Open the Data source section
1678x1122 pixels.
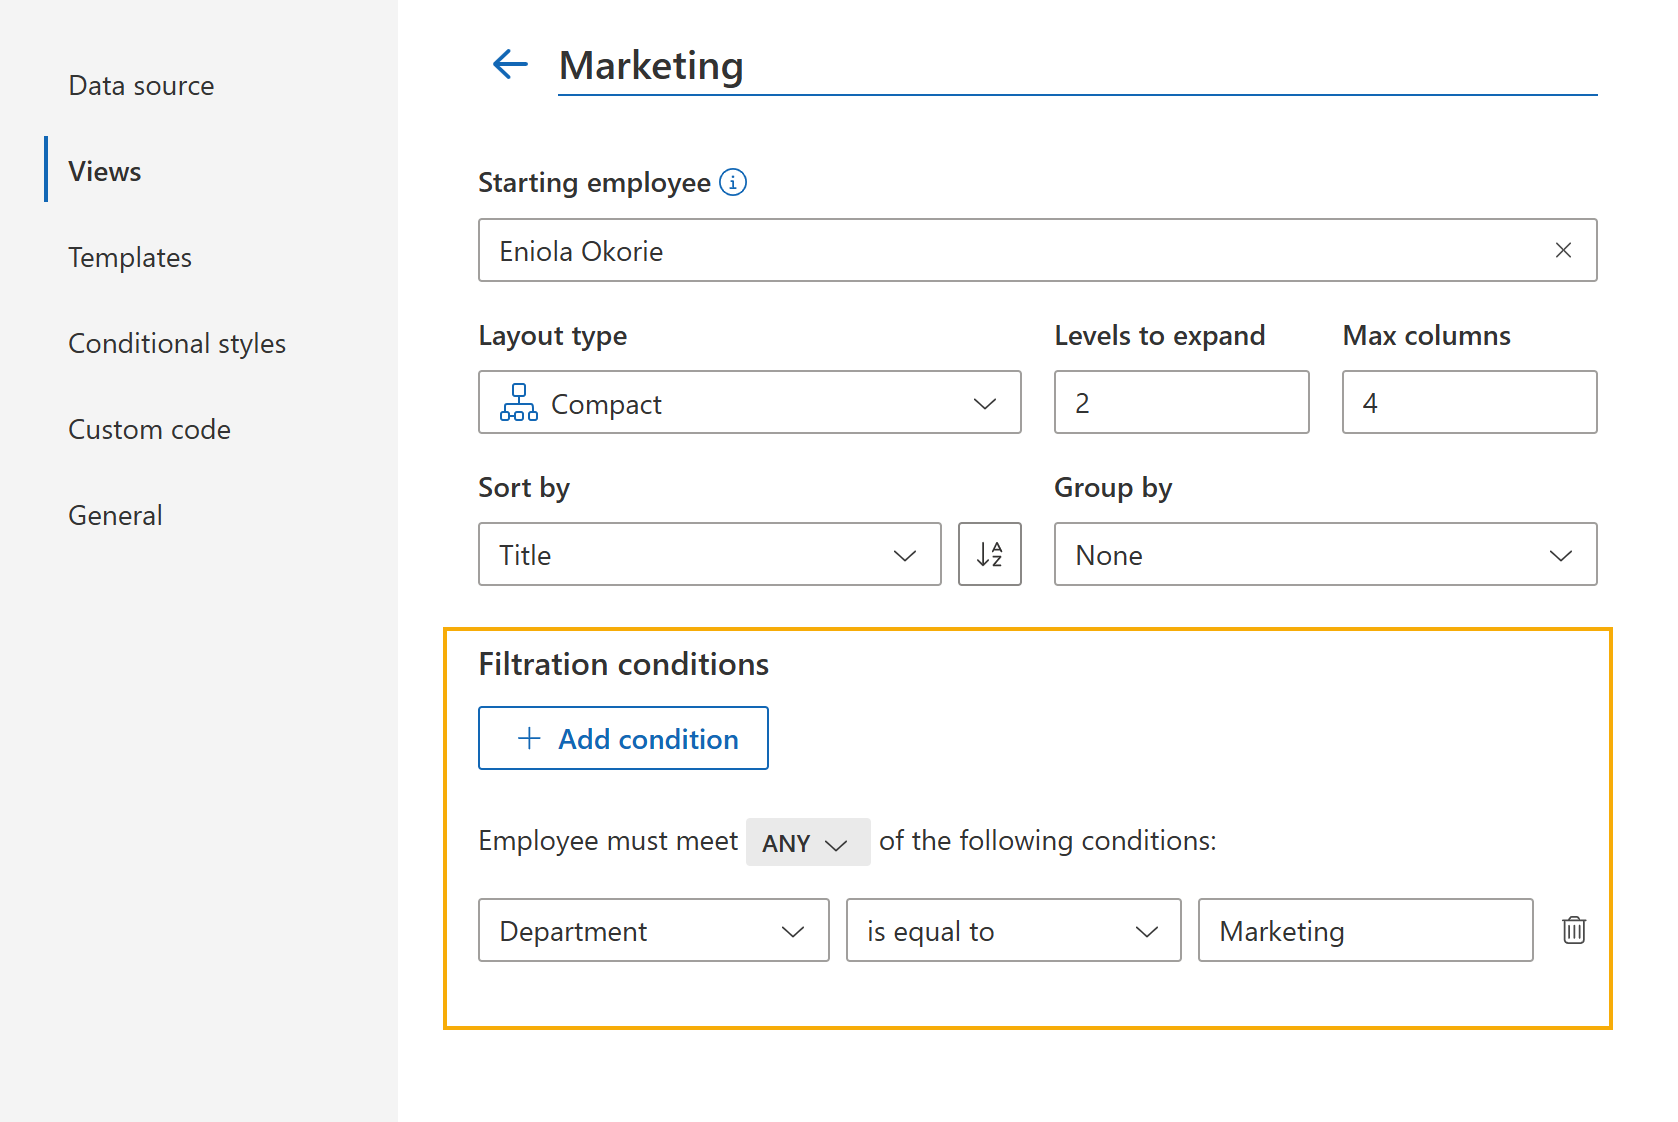141,86
